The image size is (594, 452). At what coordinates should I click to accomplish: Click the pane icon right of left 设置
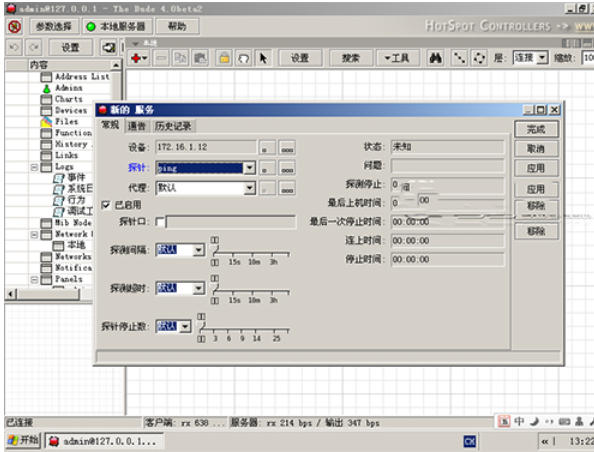[109, 47]
